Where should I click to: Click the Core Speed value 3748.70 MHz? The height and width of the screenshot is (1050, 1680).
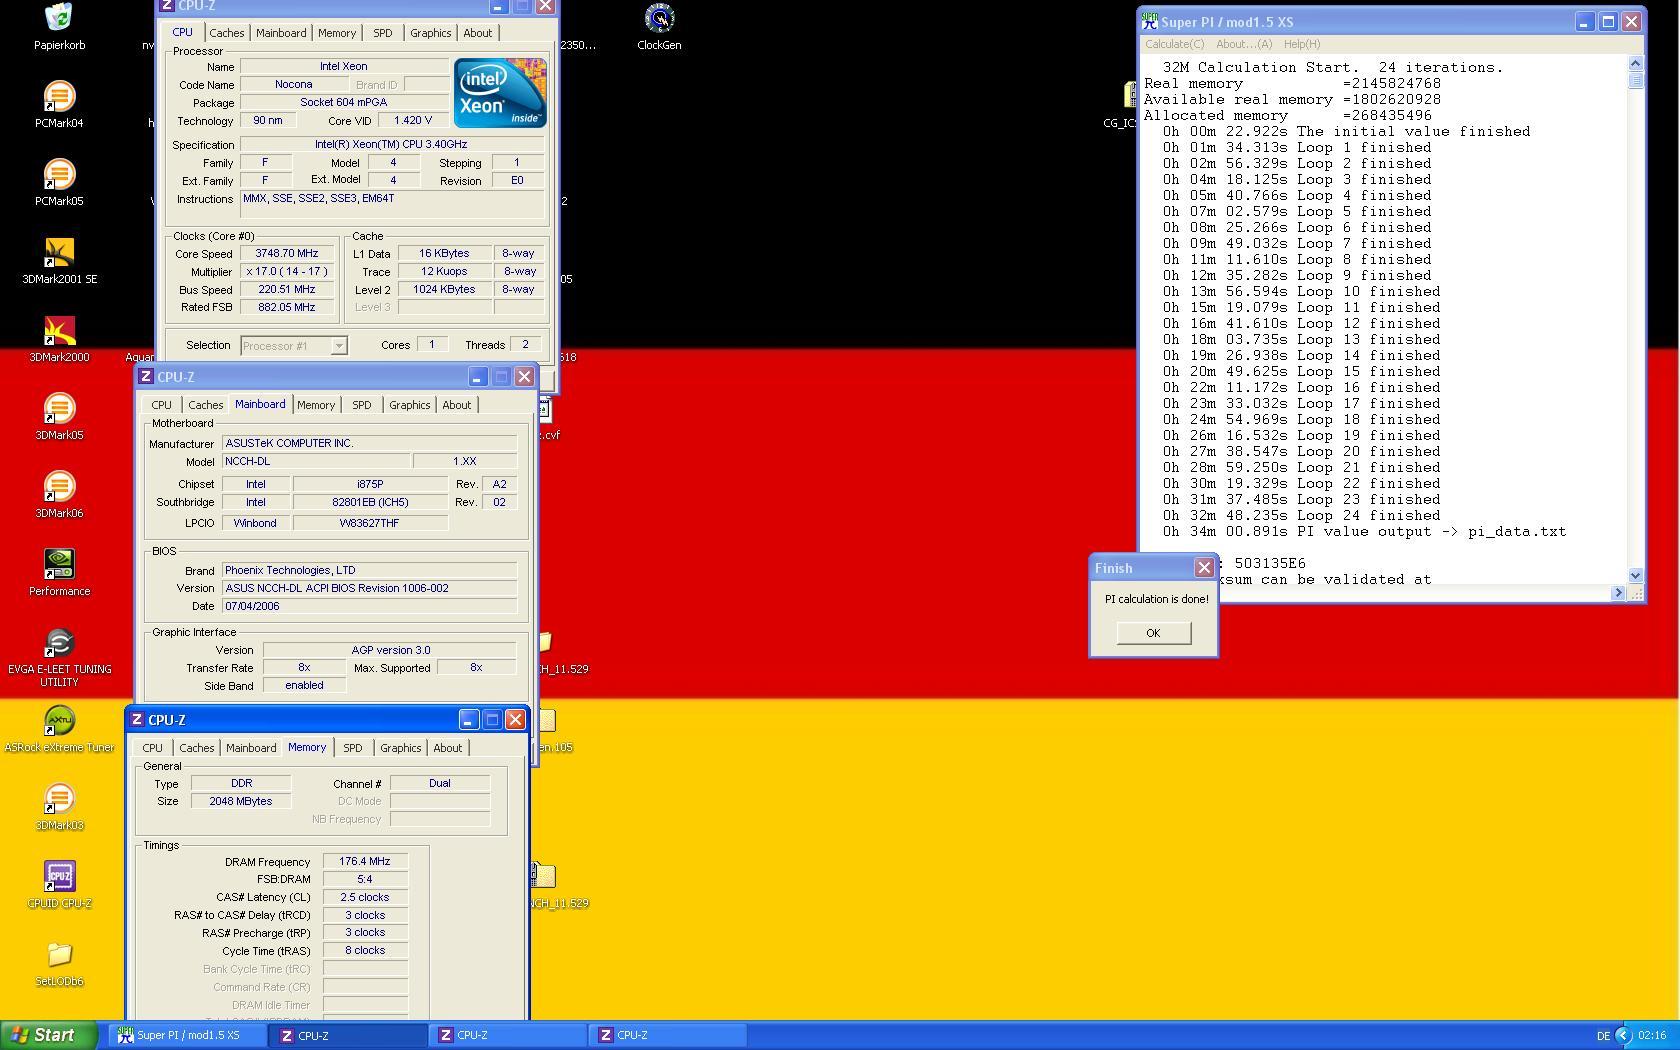[x=287, y=254]
